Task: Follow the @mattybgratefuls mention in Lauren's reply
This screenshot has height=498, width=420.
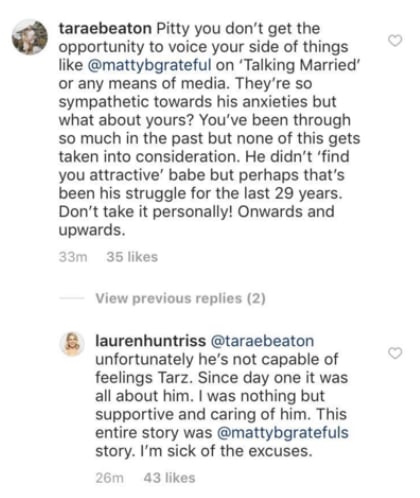Action: (282, 433)
